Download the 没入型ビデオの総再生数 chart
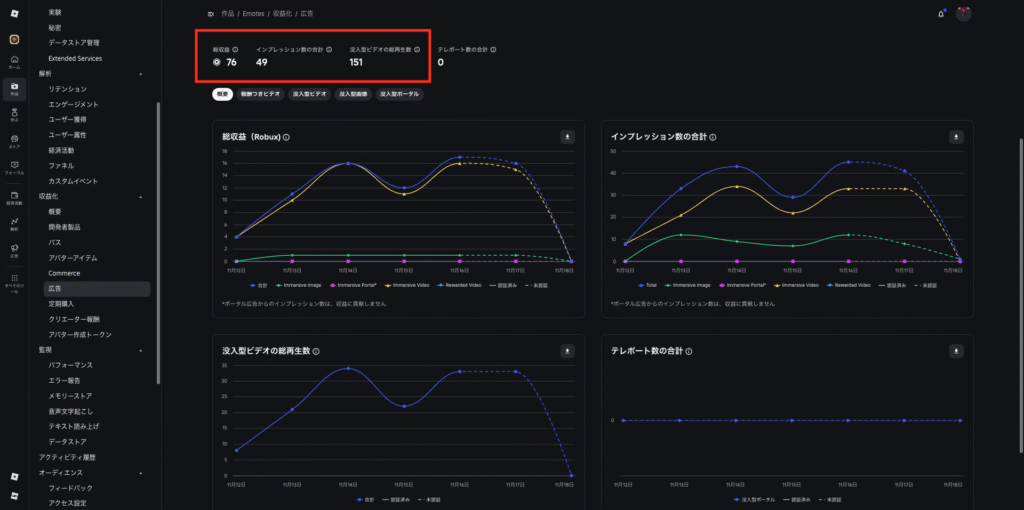This screenshot has width=1024, height=510. 567,351
